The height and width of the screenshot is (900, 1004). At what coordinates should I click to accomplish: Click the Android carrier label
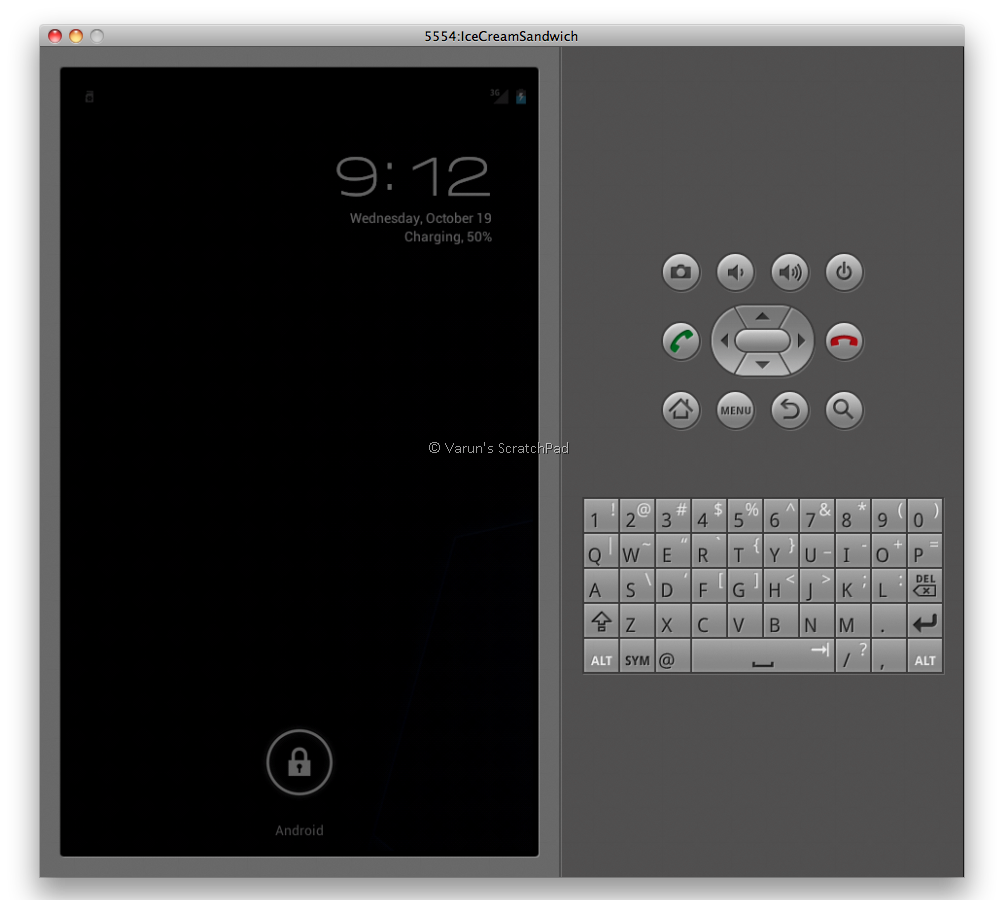pos(299,830)
